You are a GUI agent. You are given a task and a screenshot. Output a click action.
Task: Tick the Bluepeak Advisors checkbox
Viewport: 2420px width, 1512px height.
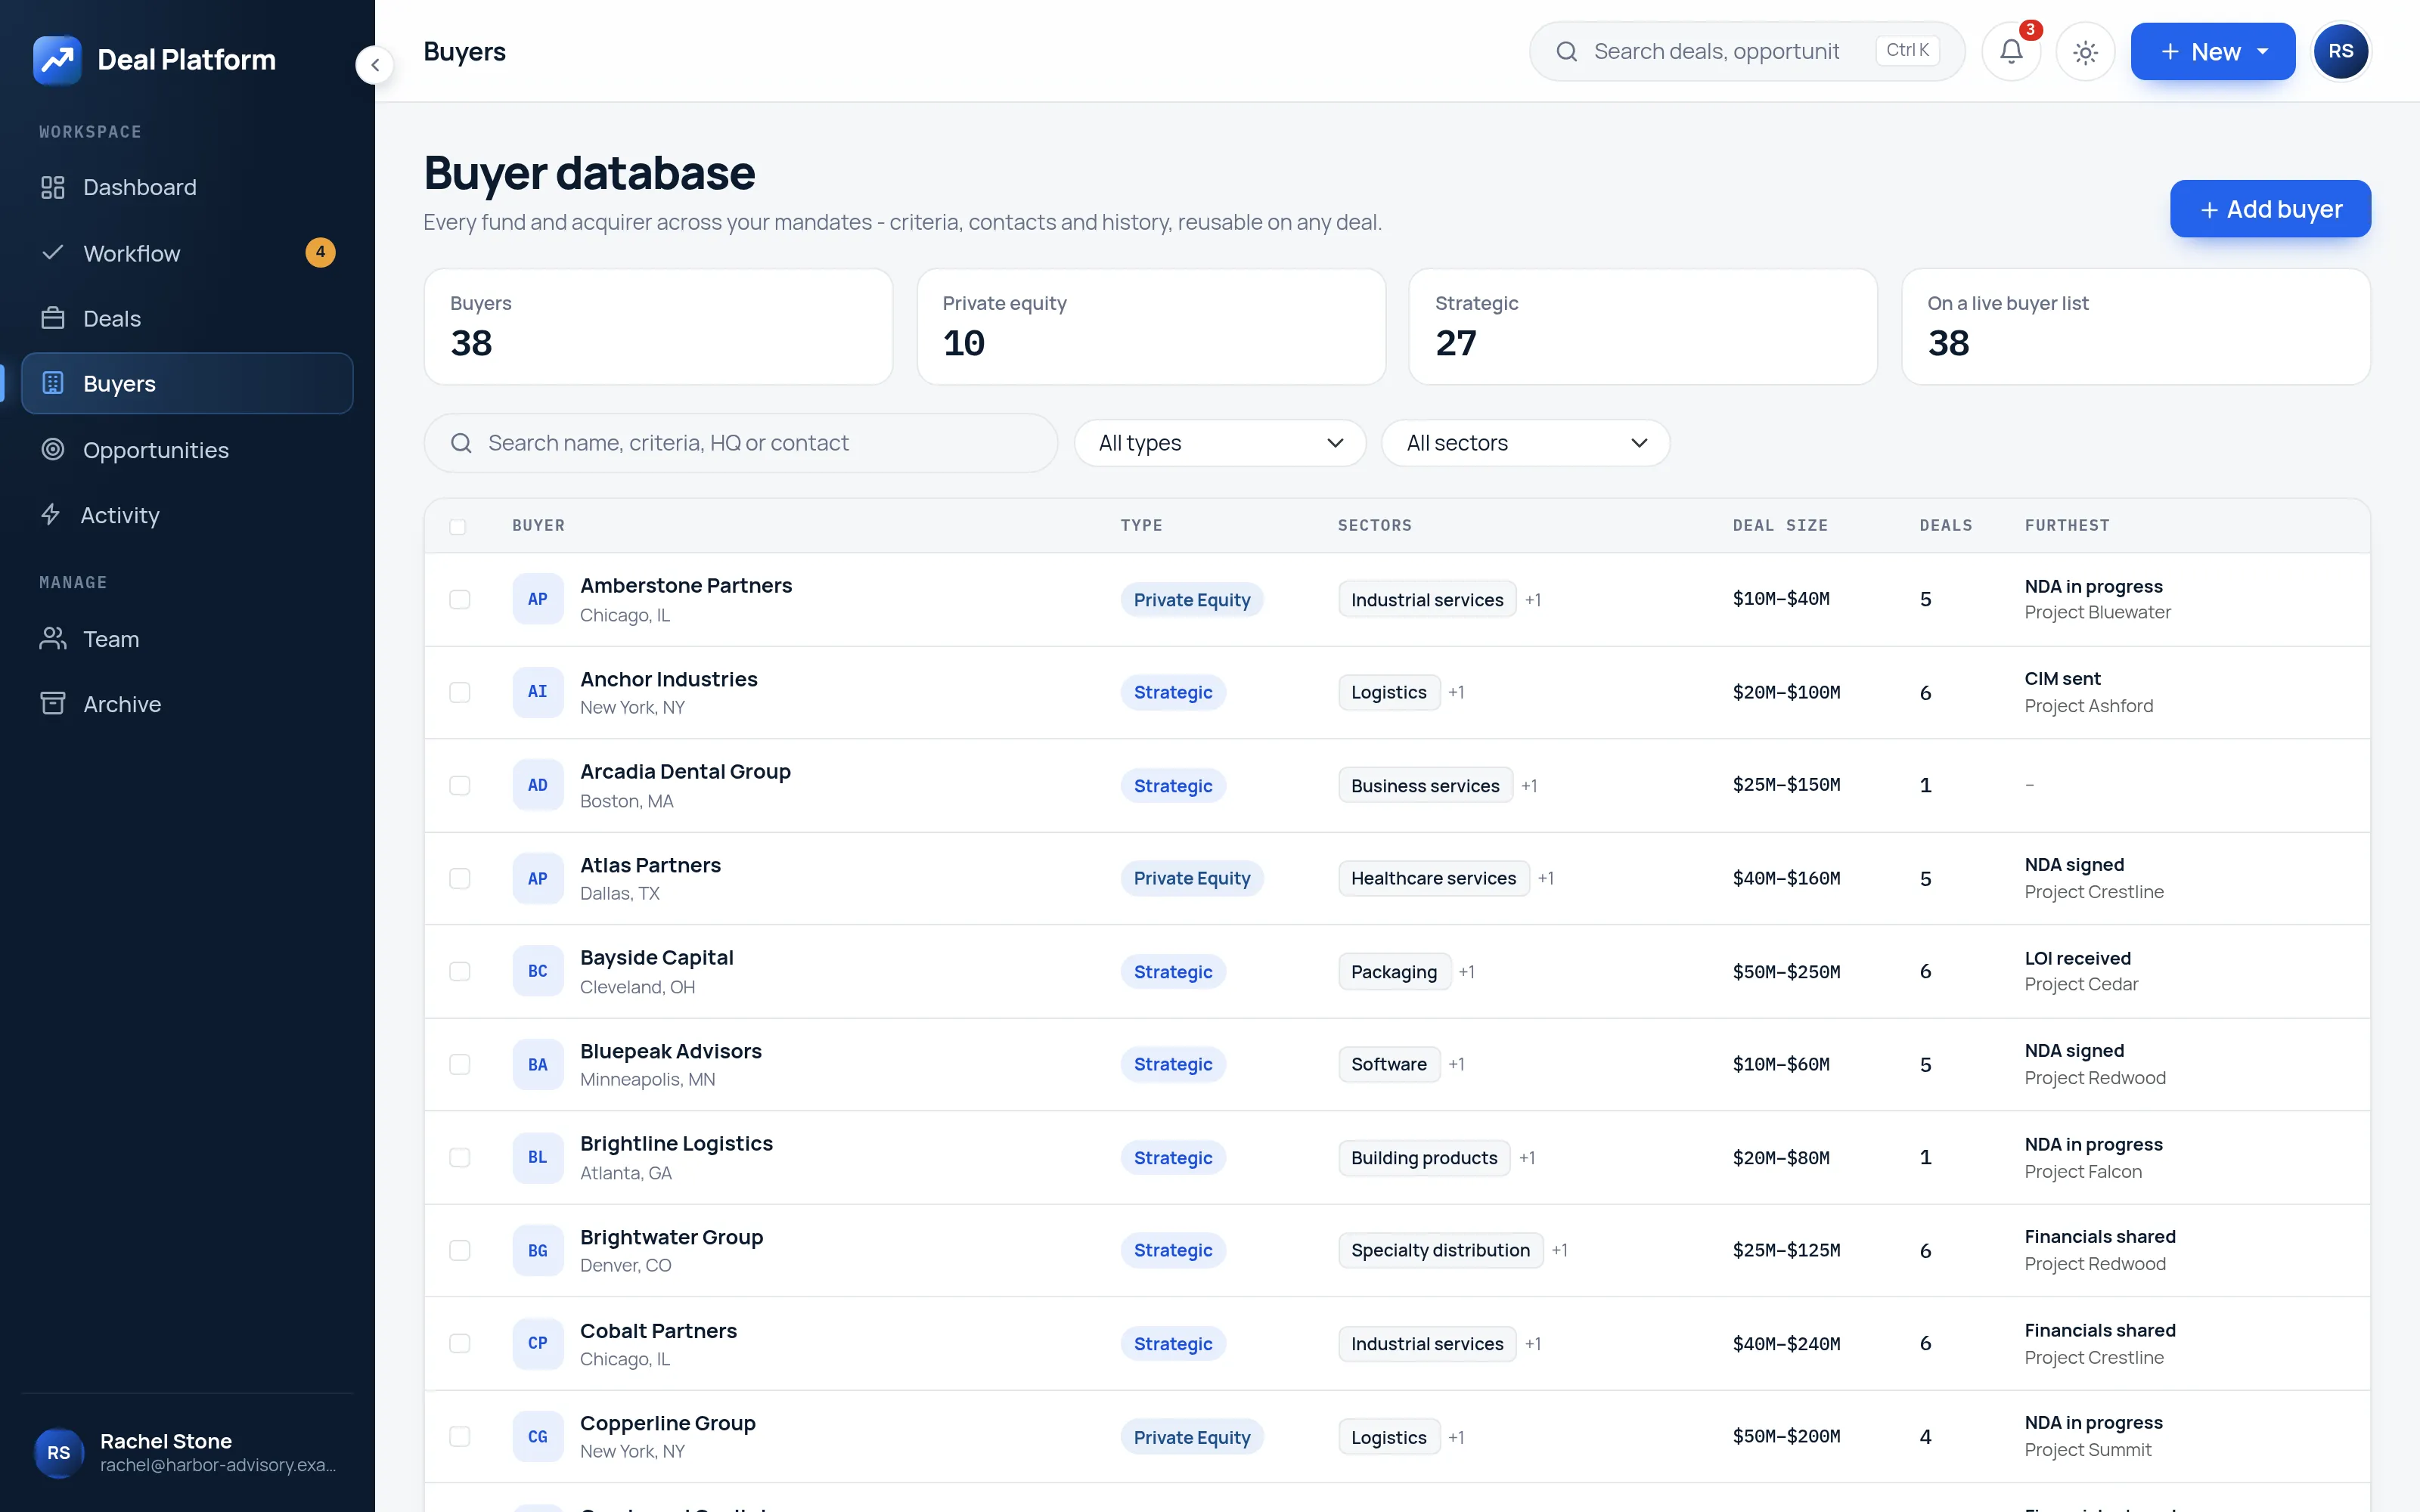point(460,1064)
